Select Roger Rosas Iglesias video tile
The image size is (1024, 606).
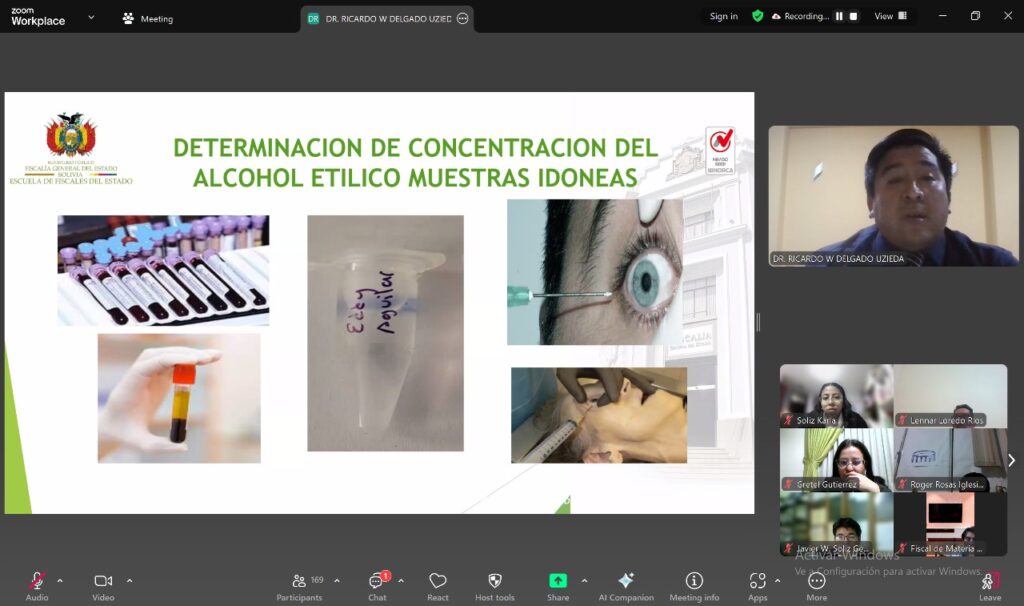[950, 460]
